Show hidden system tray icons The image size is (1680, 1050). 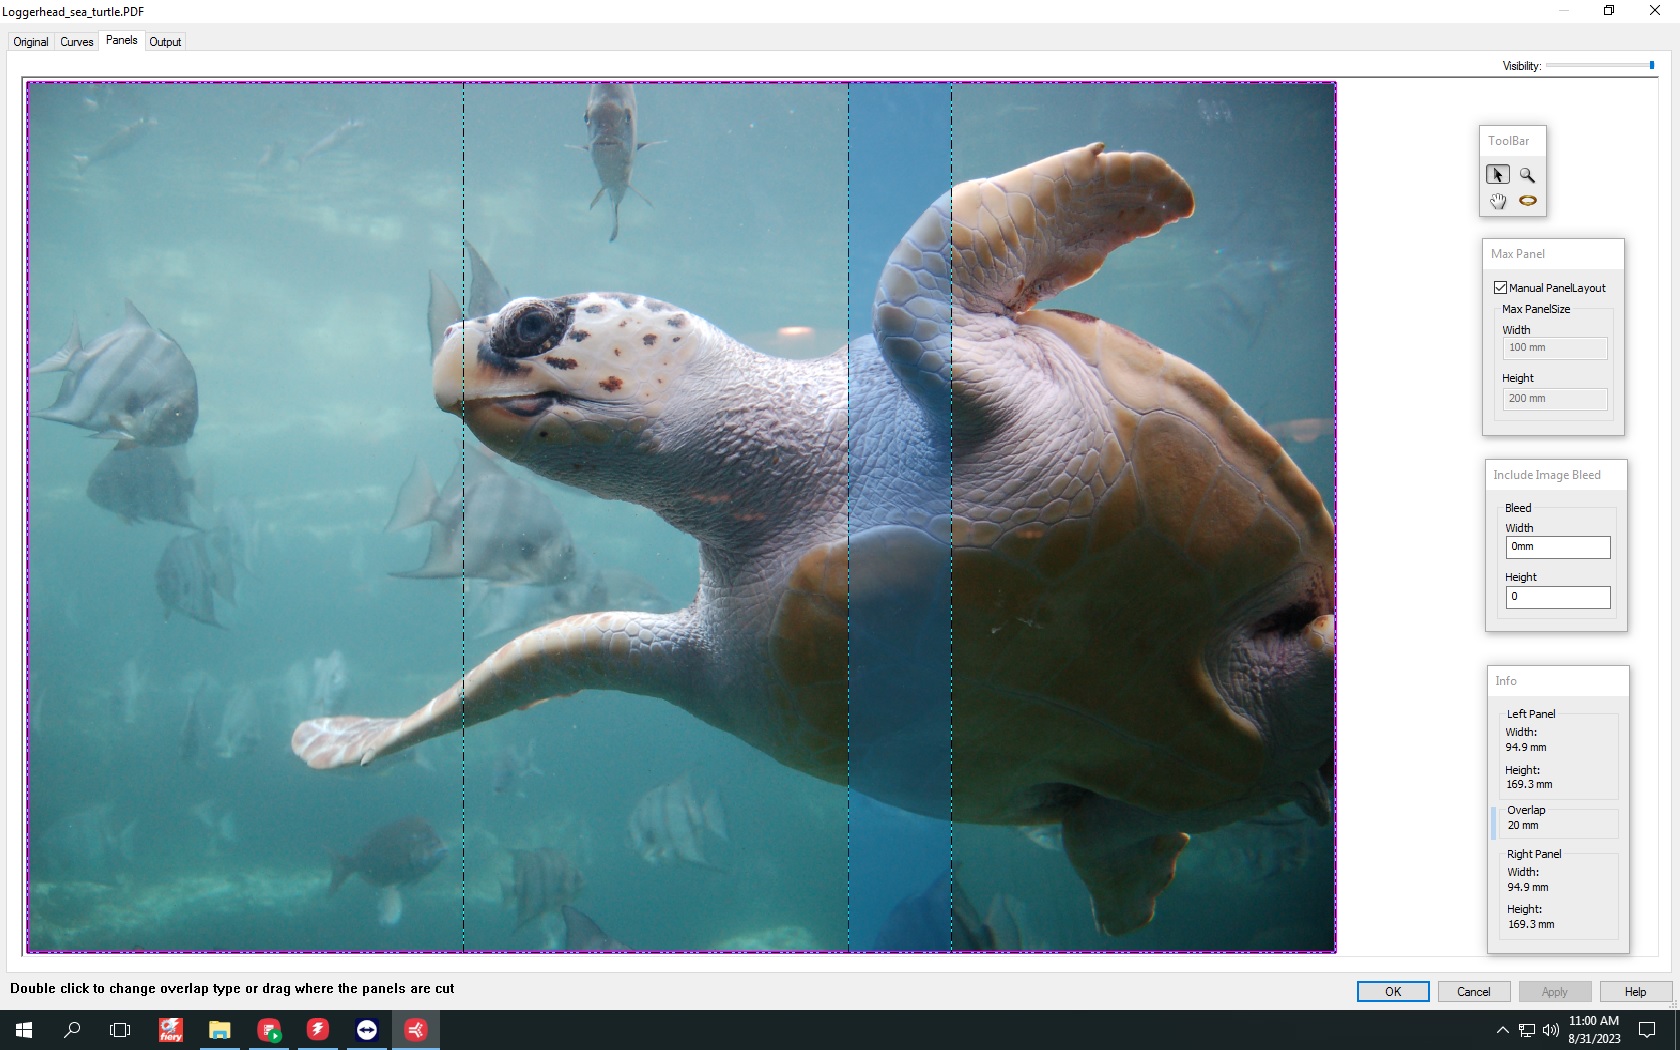coord(1502,1030)
